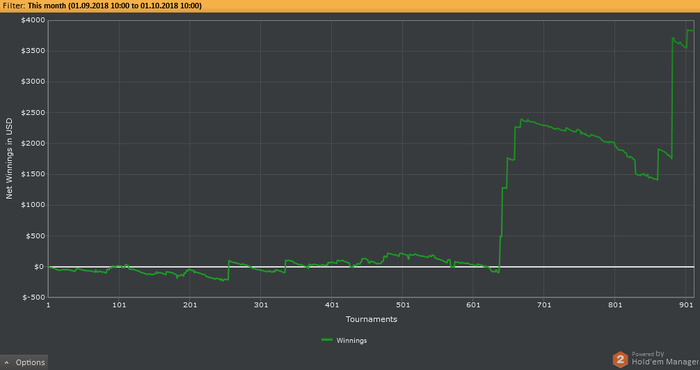Click the x-axis label 901

[x=686, y=305]
